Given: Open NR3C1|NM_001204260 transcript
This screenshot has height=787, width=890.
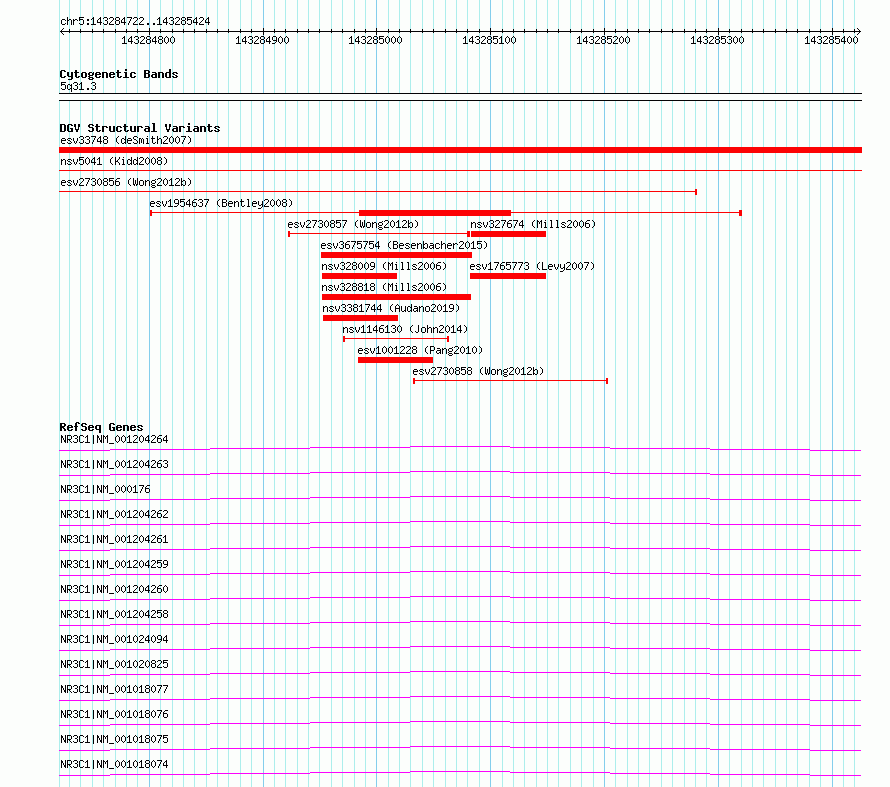Looking at the screenshot, I should pyautogui.click(x=114, y=589).
